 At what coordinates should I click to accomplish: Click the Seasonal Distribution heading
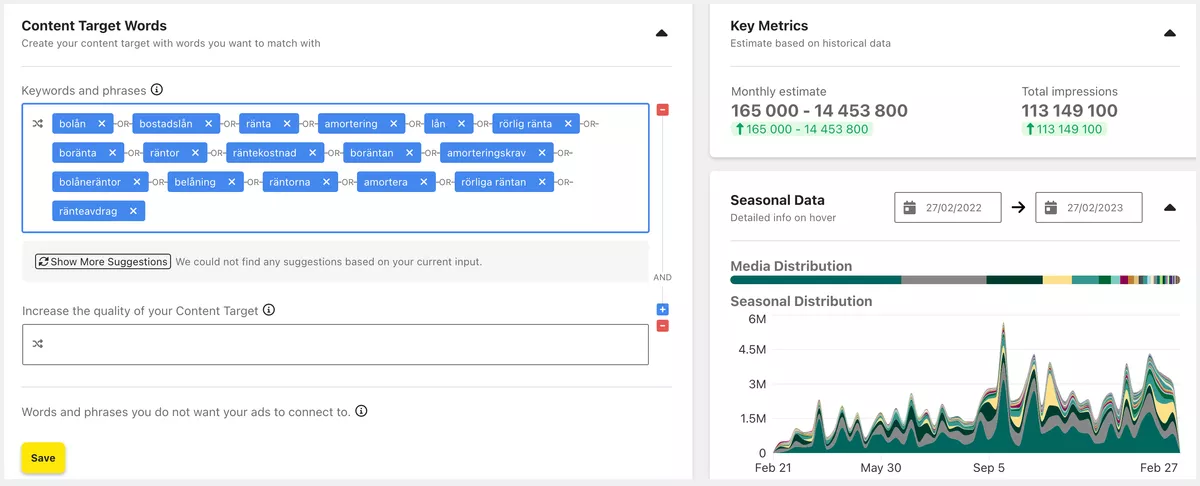point(801,301)
